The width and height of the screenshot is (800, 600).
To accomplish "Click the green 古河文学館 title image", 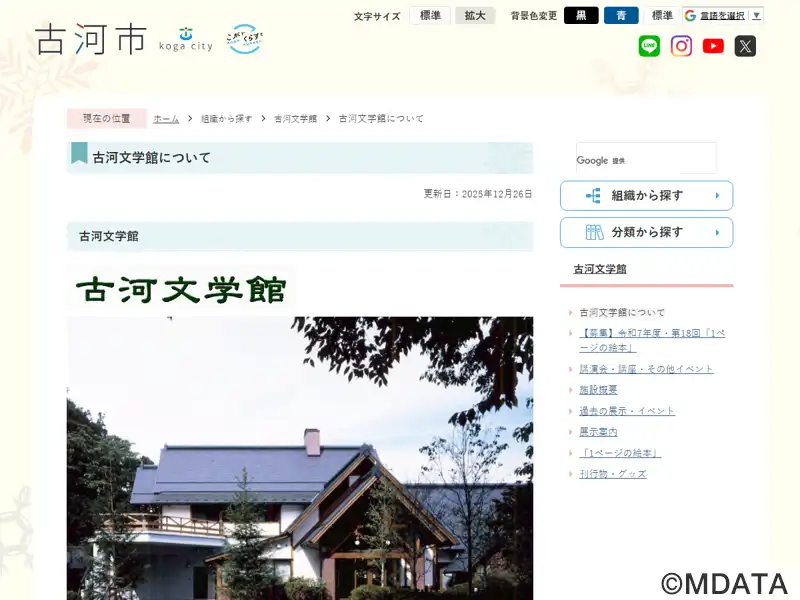I will 181,289.
